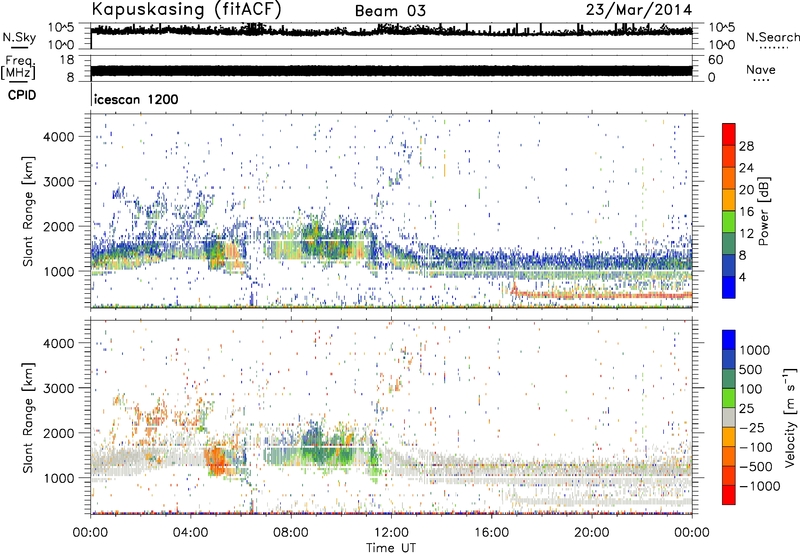Click the Kapuskasing (fitACF) title text
The height and width of the screenshot is (554, 800).
[186, 9]
